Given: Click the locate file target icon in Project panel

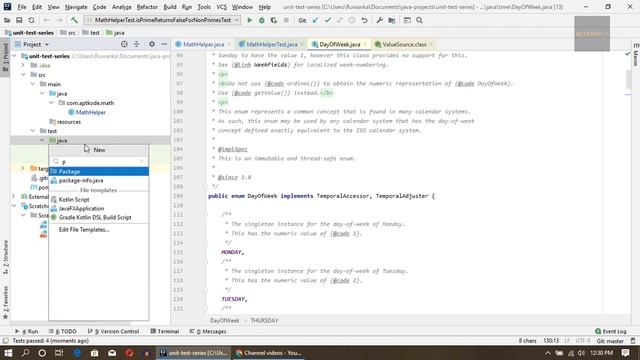Looking at the screenshot, I should pos(124,44).
